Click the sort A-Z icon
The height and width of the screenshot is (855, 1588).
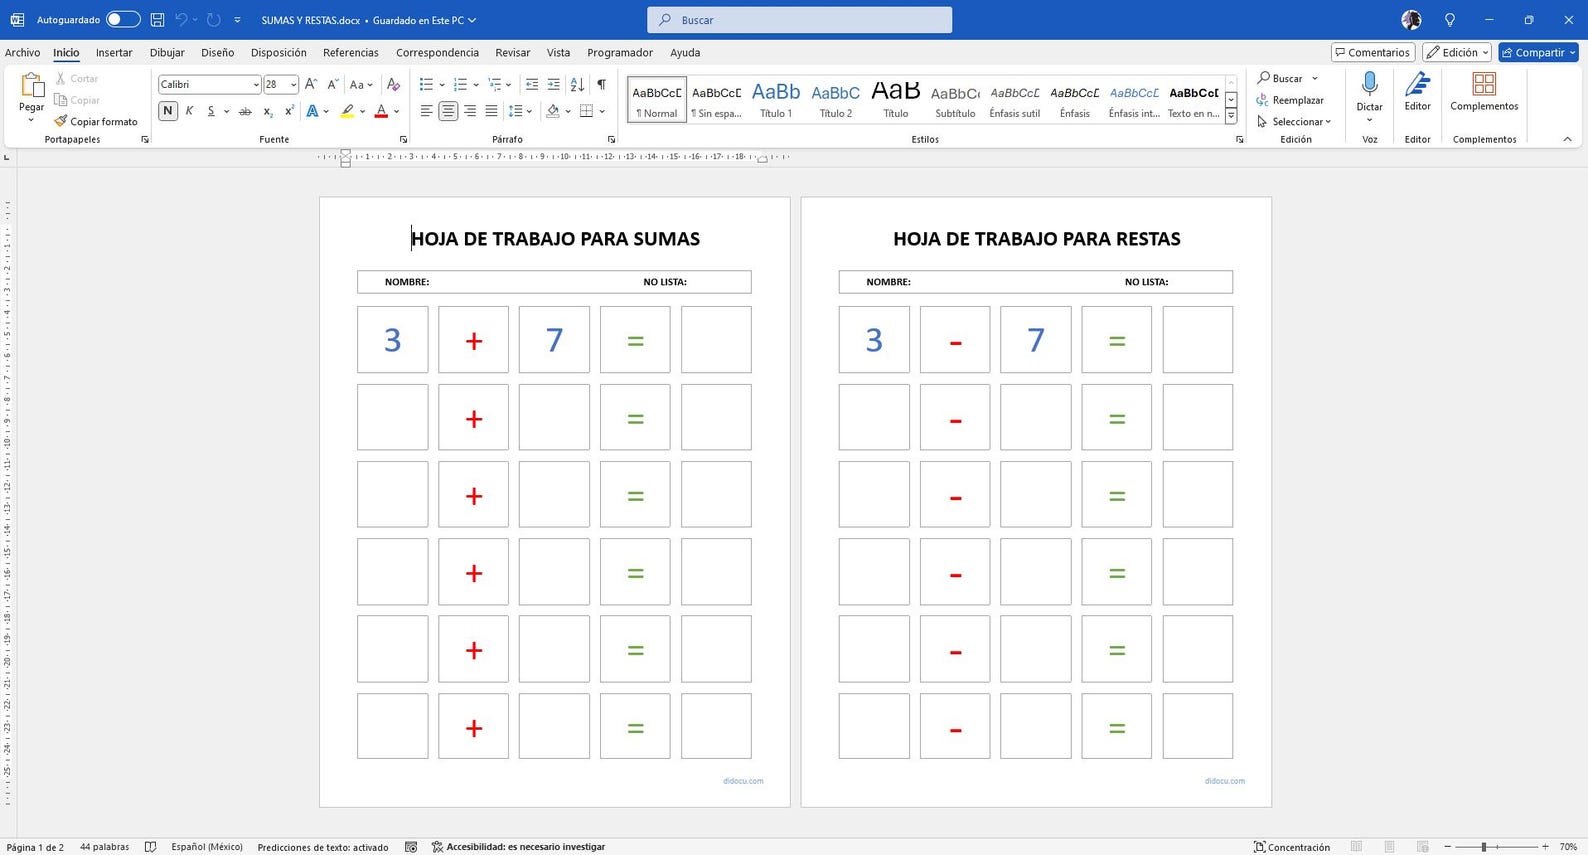(577, 84)
